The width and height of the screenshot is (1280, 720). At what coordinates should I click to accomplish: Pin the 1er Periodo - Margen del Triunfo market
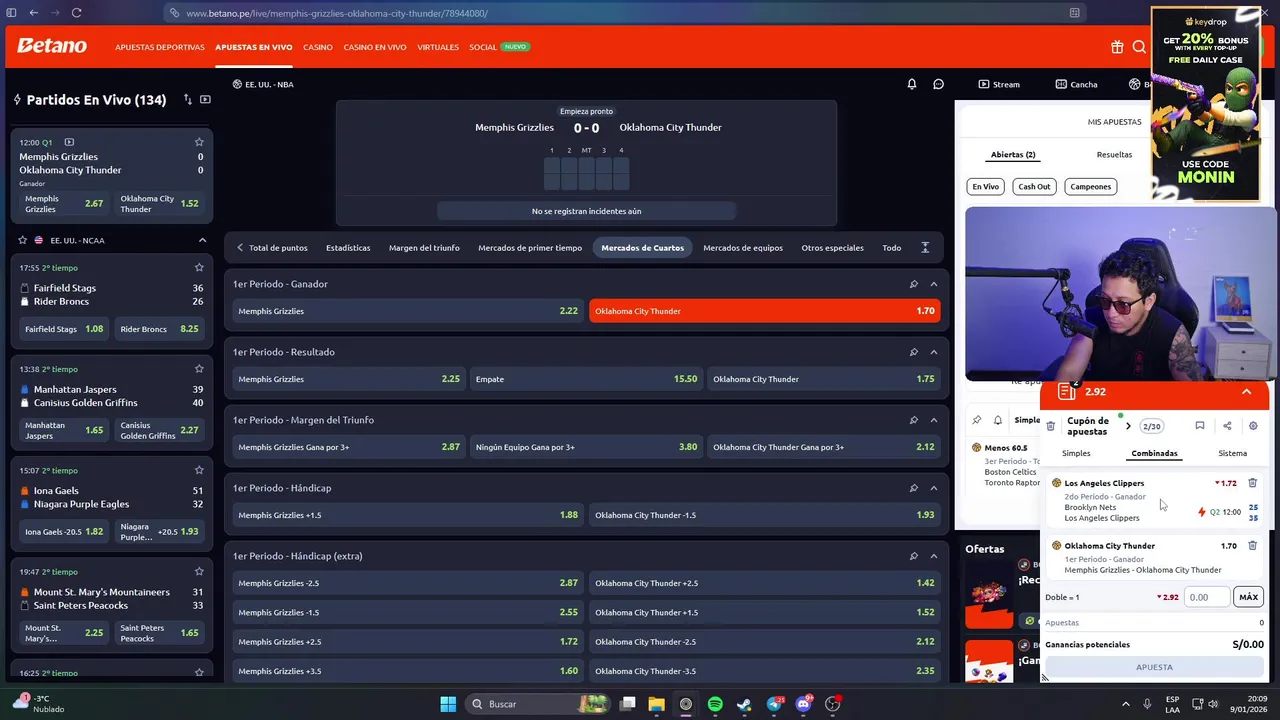913,420
